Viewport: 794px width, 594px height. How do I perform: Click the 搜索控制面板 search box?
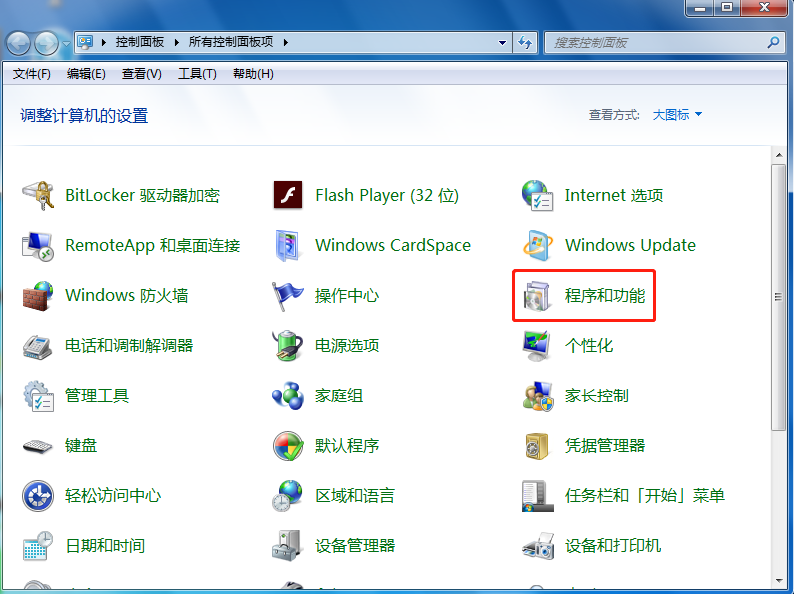click(655, 43)
